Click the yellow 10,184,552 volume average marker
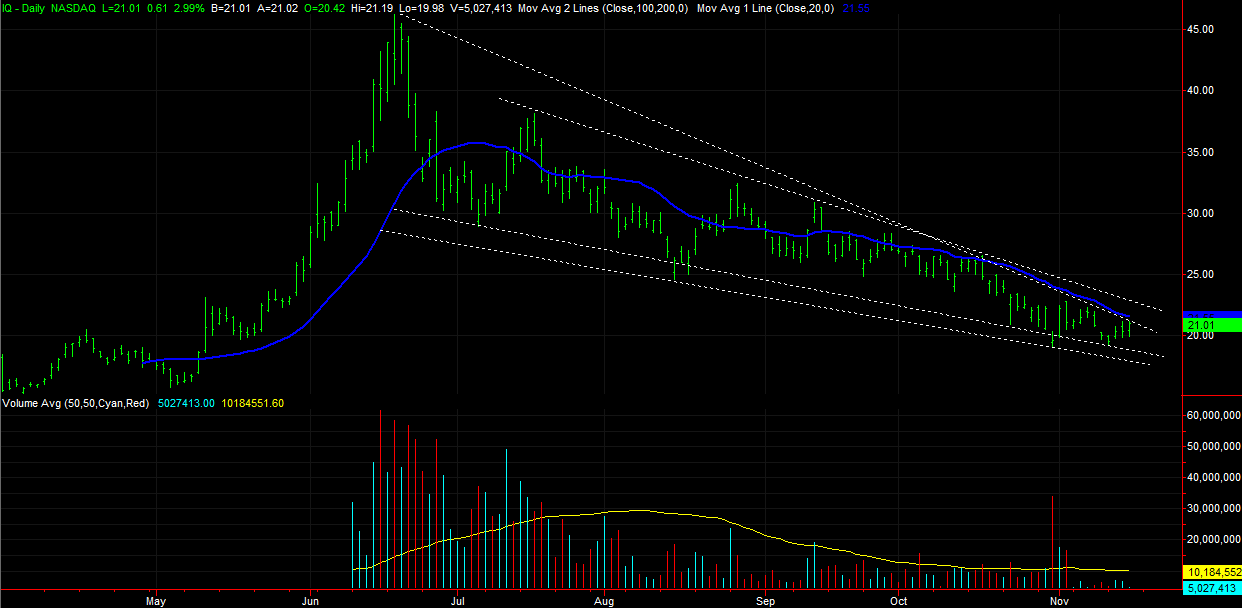 1212,571
